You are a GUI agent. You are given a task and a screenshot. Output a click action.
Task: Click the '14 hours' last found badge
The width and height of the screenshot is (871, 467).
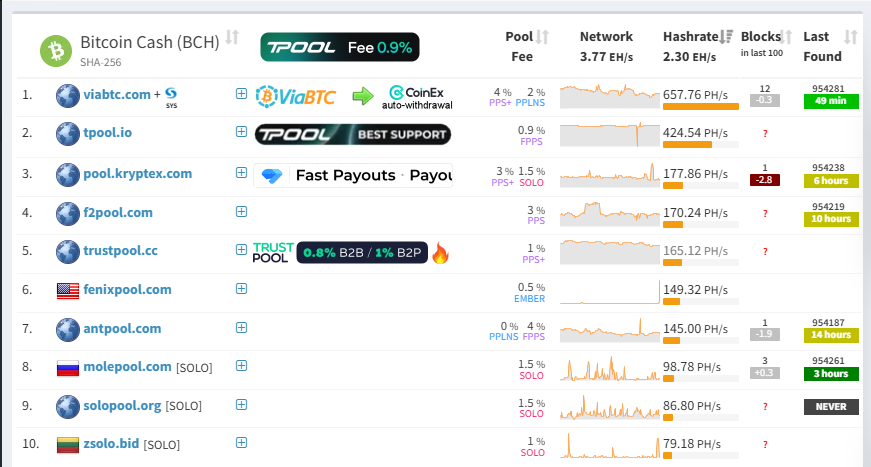(831, 335)
